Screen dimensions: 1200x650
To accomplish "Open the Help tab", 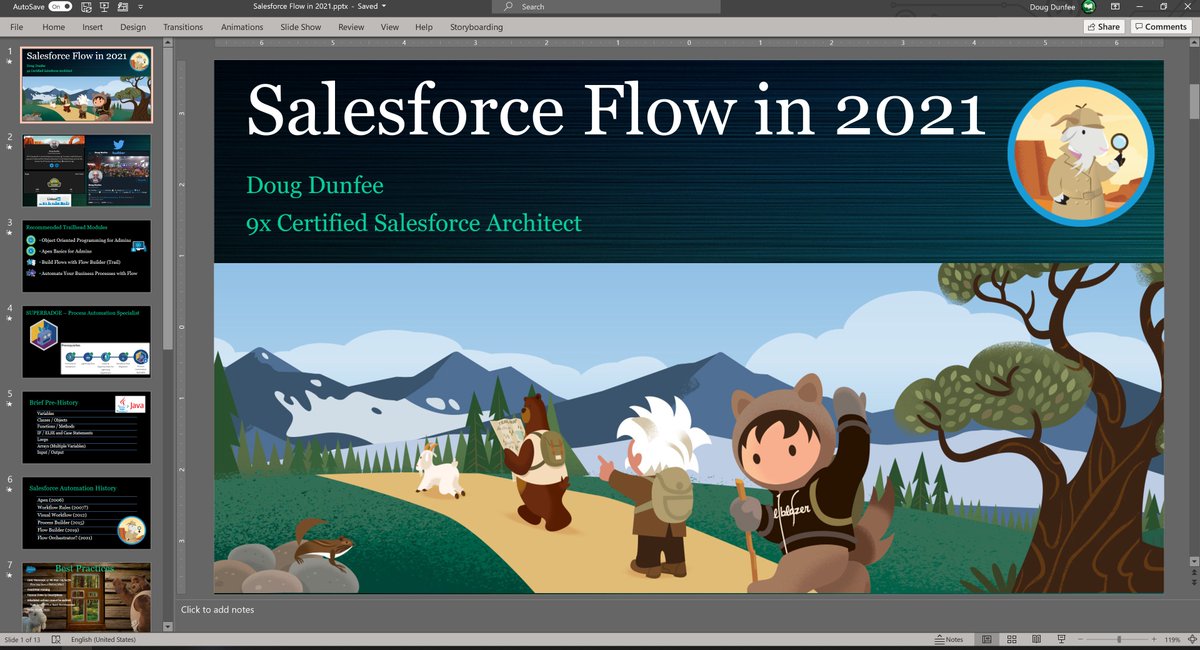I will click(424, 27).
